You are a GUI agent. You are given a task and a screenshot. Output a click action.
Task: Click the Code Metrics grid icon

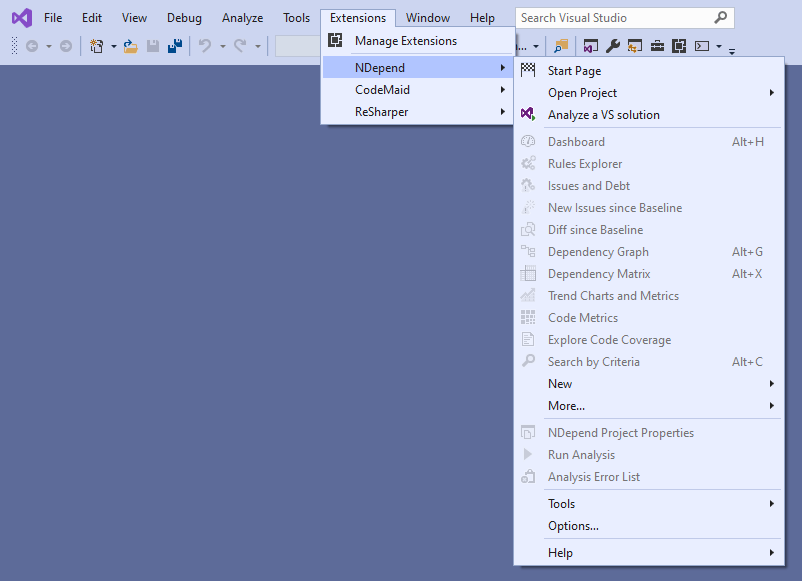pos(528,317)
